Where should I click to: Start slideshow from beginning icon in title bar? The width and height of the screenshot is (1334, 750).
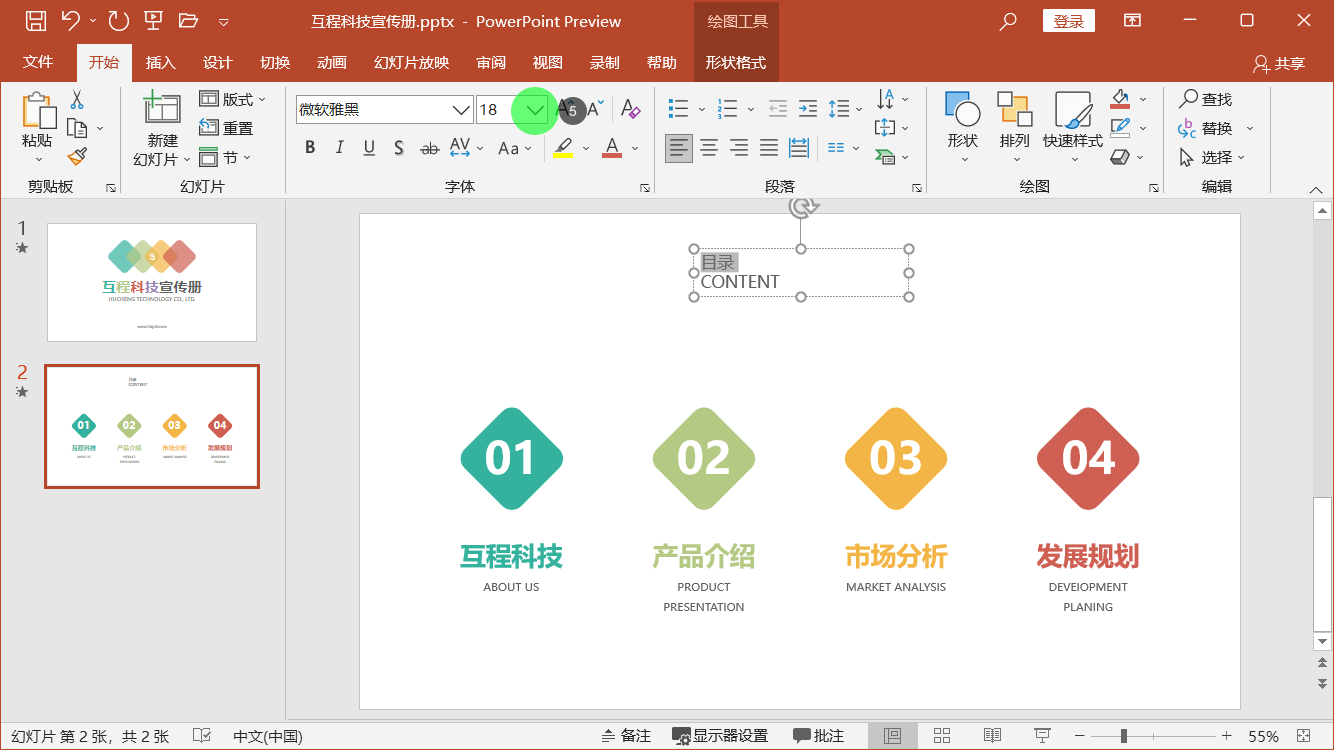(x=153, y=20)
